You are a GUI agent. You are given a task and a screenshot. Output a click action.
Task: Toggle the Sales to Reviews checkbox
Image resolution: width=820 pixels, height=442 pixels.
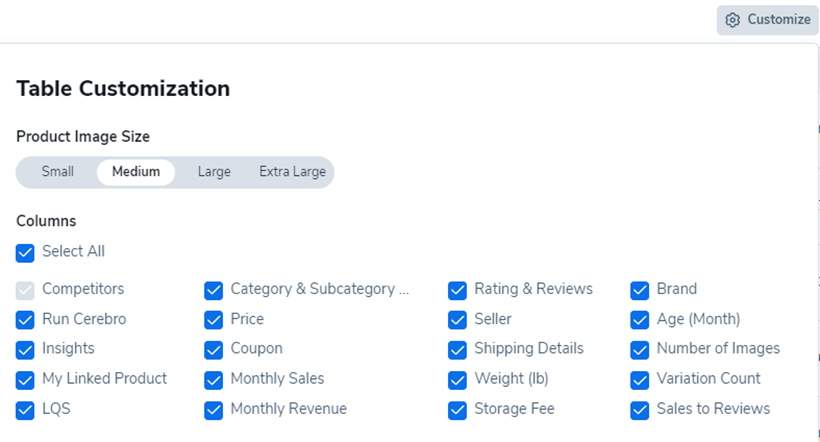(640, 410)
